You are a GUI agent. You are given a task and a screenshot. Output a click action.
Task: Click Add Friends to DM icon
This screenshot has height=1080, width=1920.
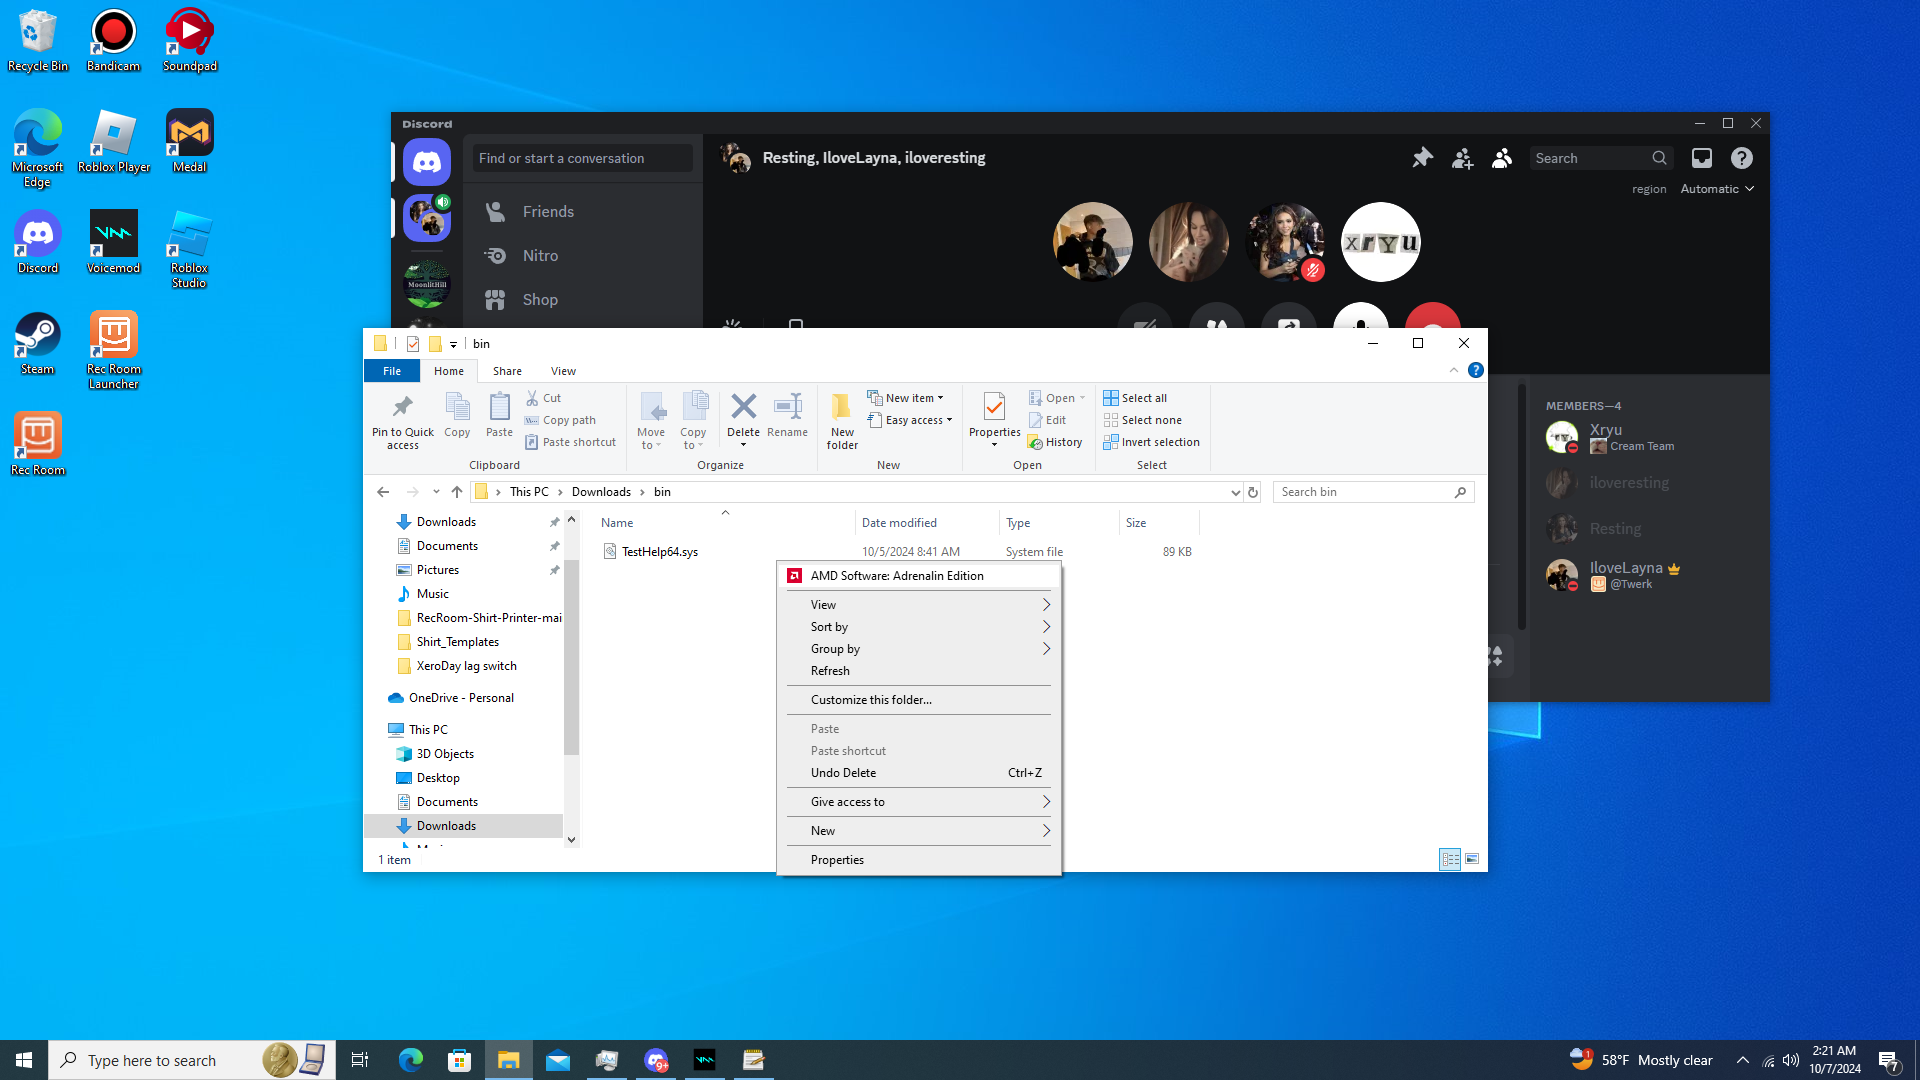1462,158
